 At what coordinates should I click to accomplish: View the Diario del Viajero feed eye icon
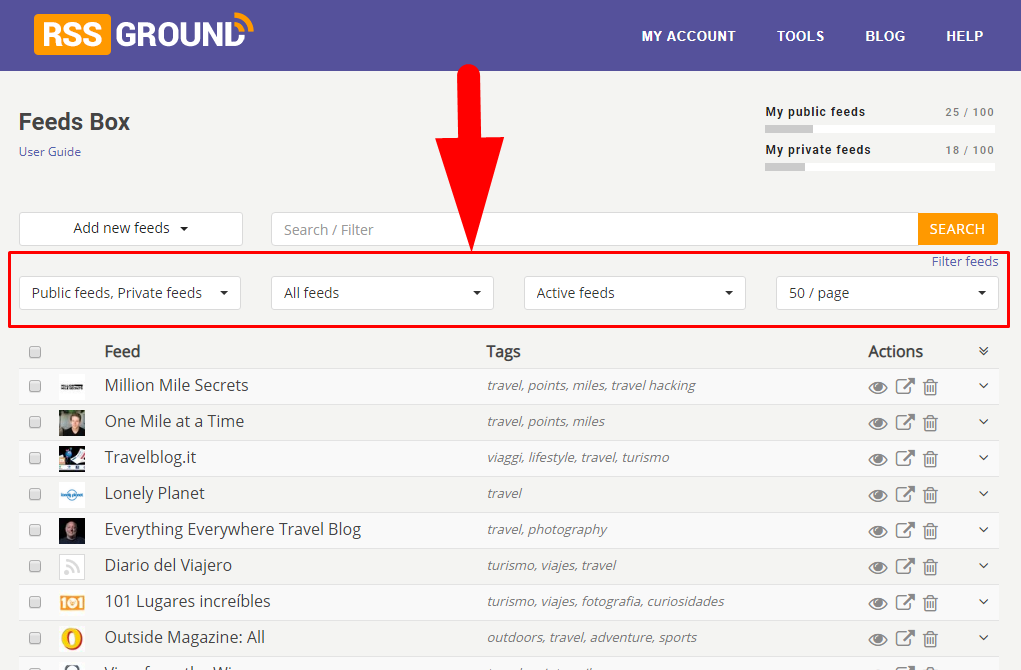tap(878, 567)
